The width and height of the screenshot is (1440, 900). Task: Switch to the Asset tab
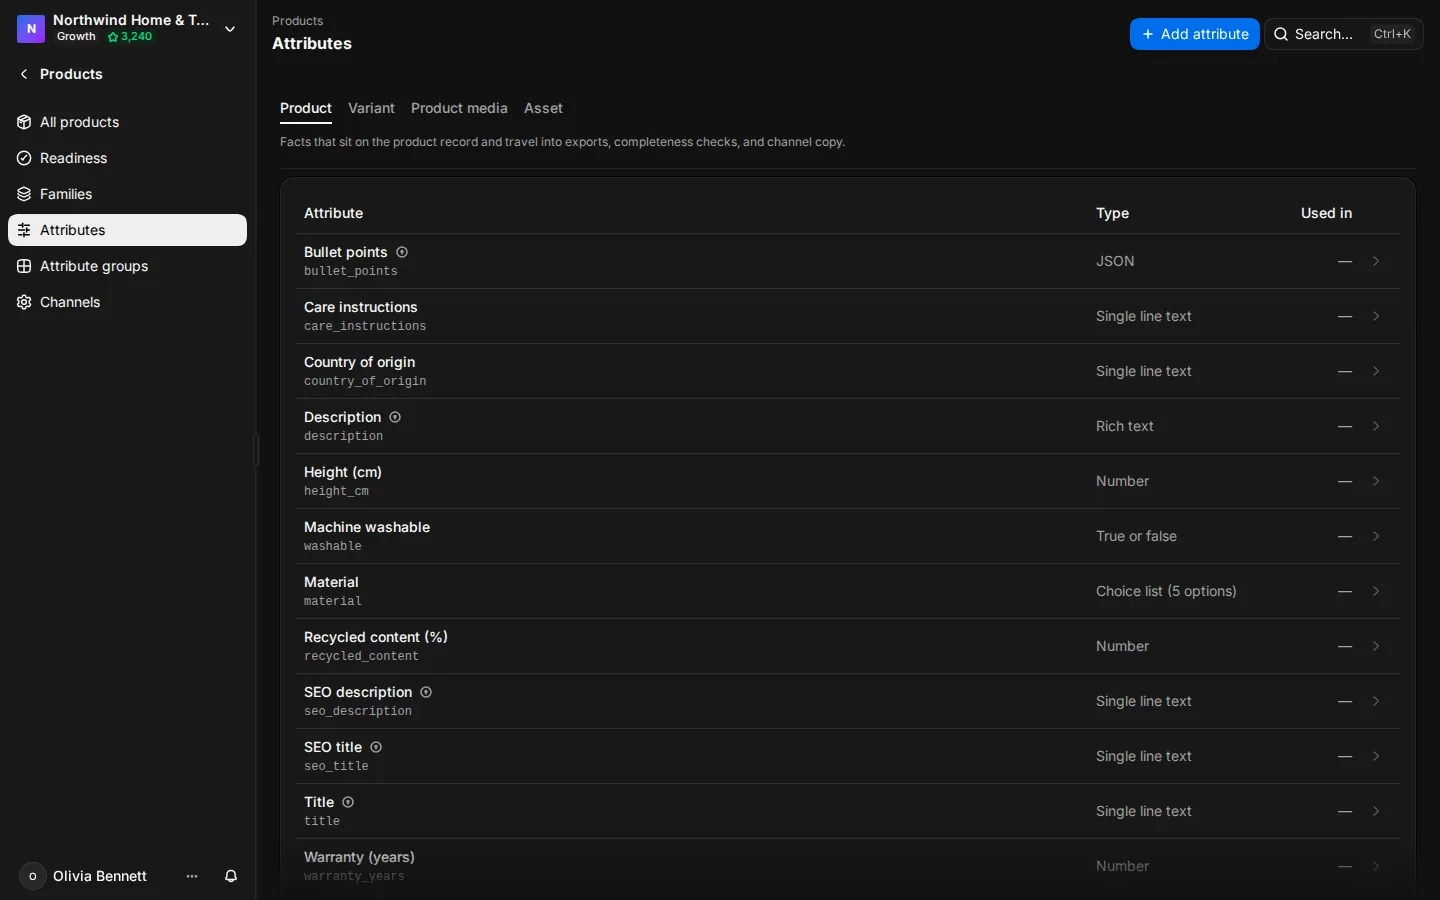(x=543, y=108)
